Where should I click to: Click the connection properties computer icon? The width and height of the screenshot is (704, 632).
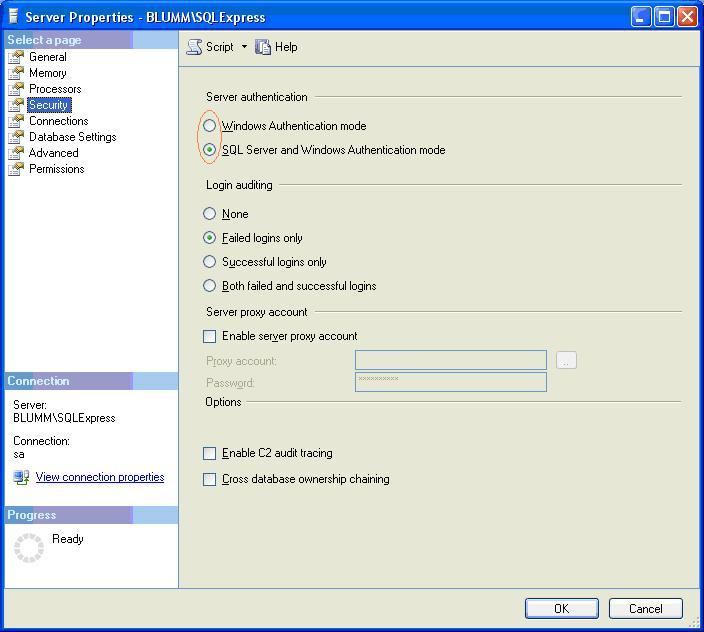point(21,477)
